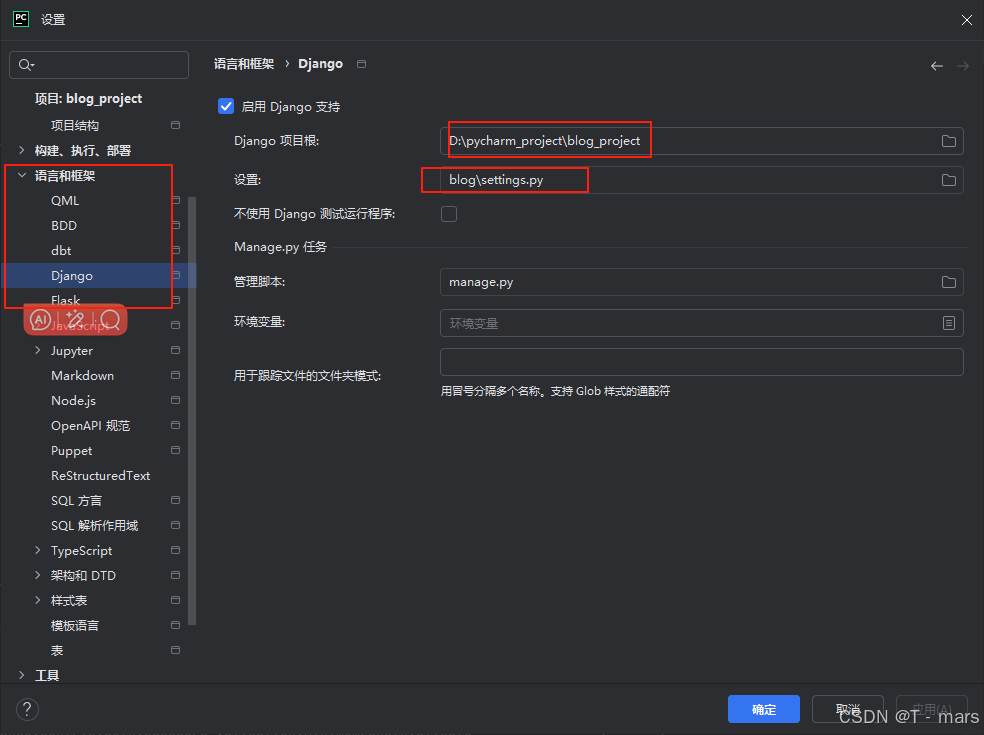The width and height of the screenshot is (984, 735).
Task: Expand 工具 section
Action: [x=22, y=675]
